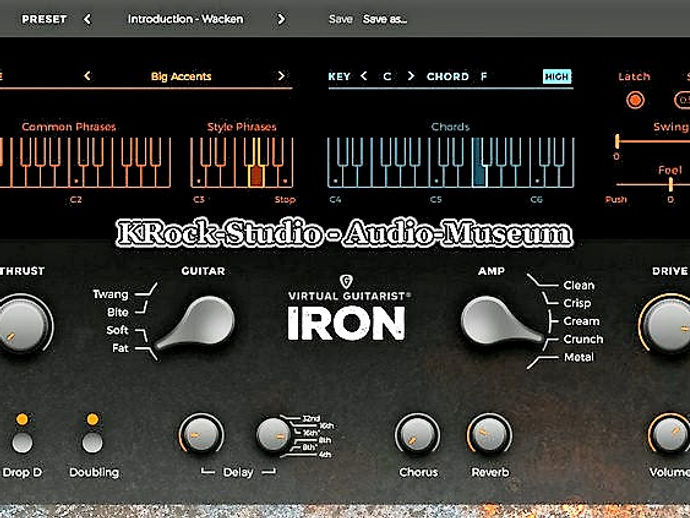Viewport: 690px width, 518px height.
Task: Toggle the Drop D button
Action: [22, 442]
